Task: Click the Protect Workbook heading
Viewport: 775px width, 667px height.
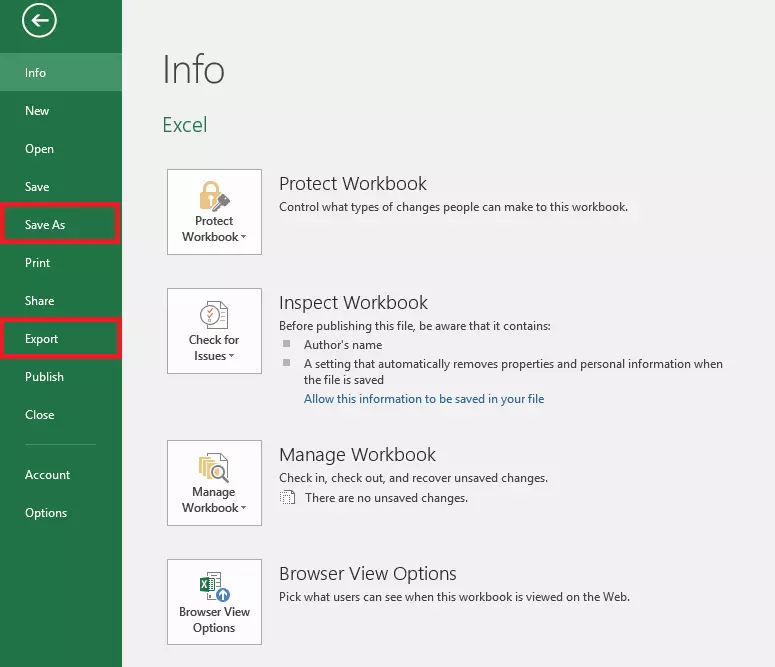Action: tap(352, 183)
